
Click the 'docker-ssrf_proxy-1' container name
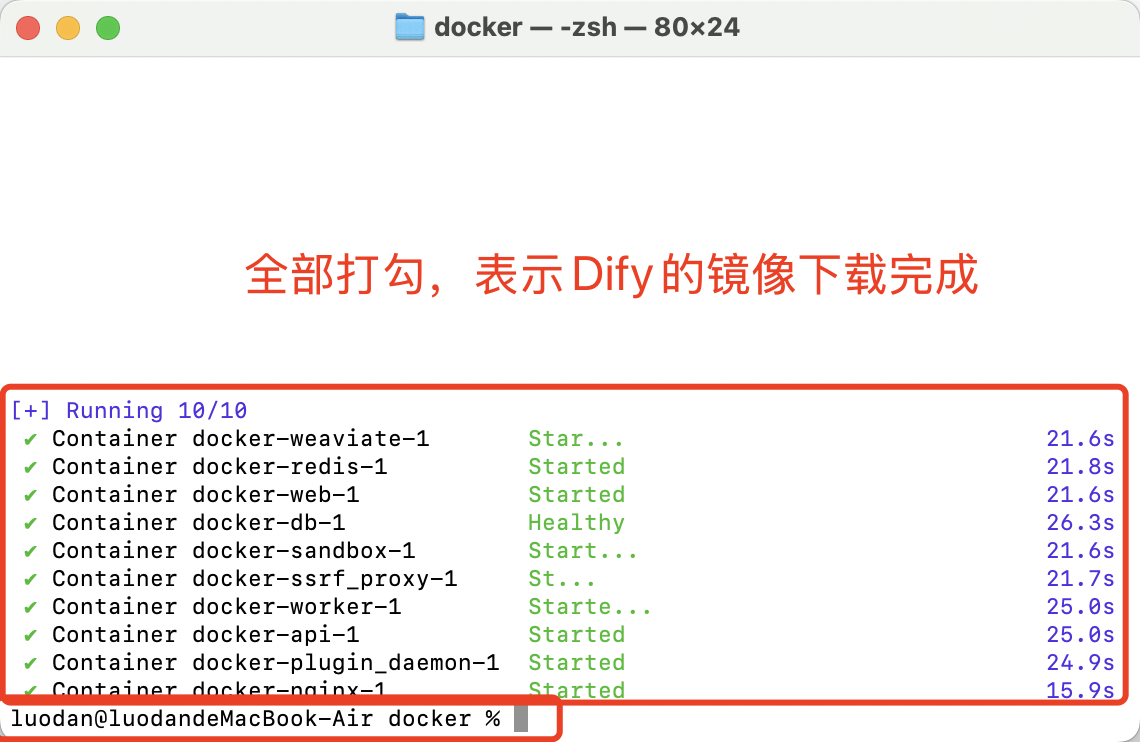tap(325, 579)
